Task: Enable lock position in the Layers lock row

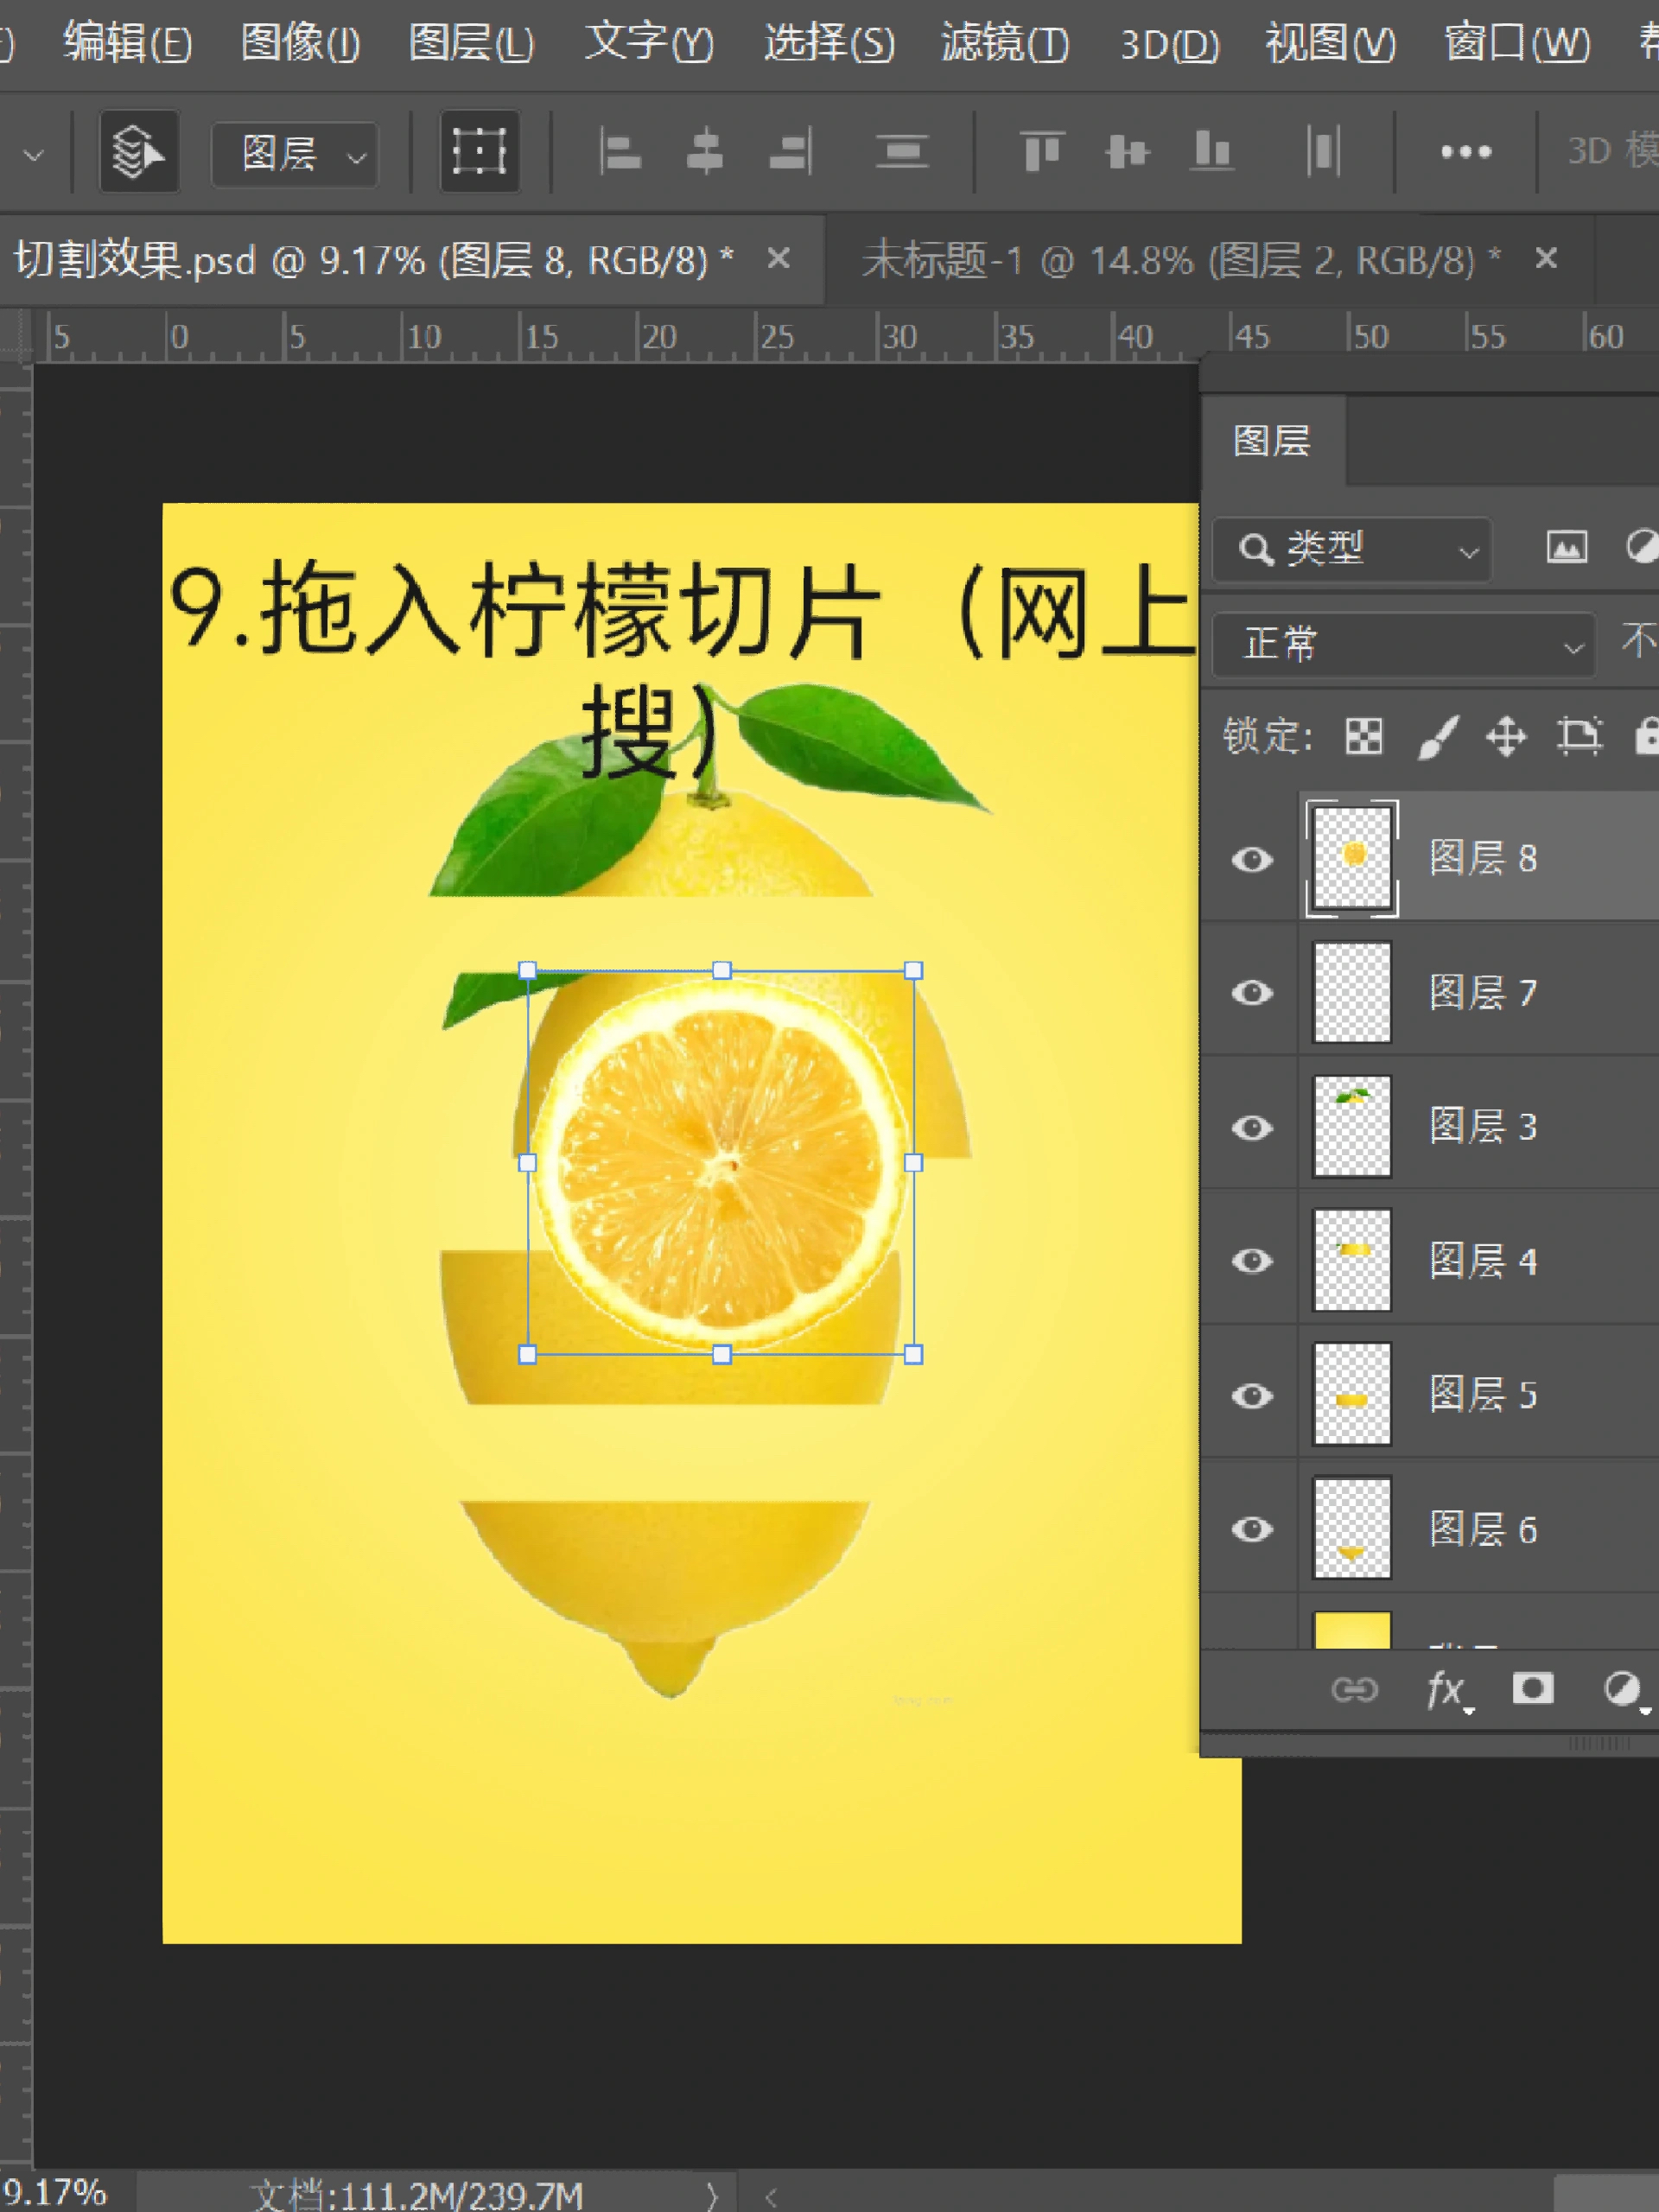Action: [x=1507, y=737]
